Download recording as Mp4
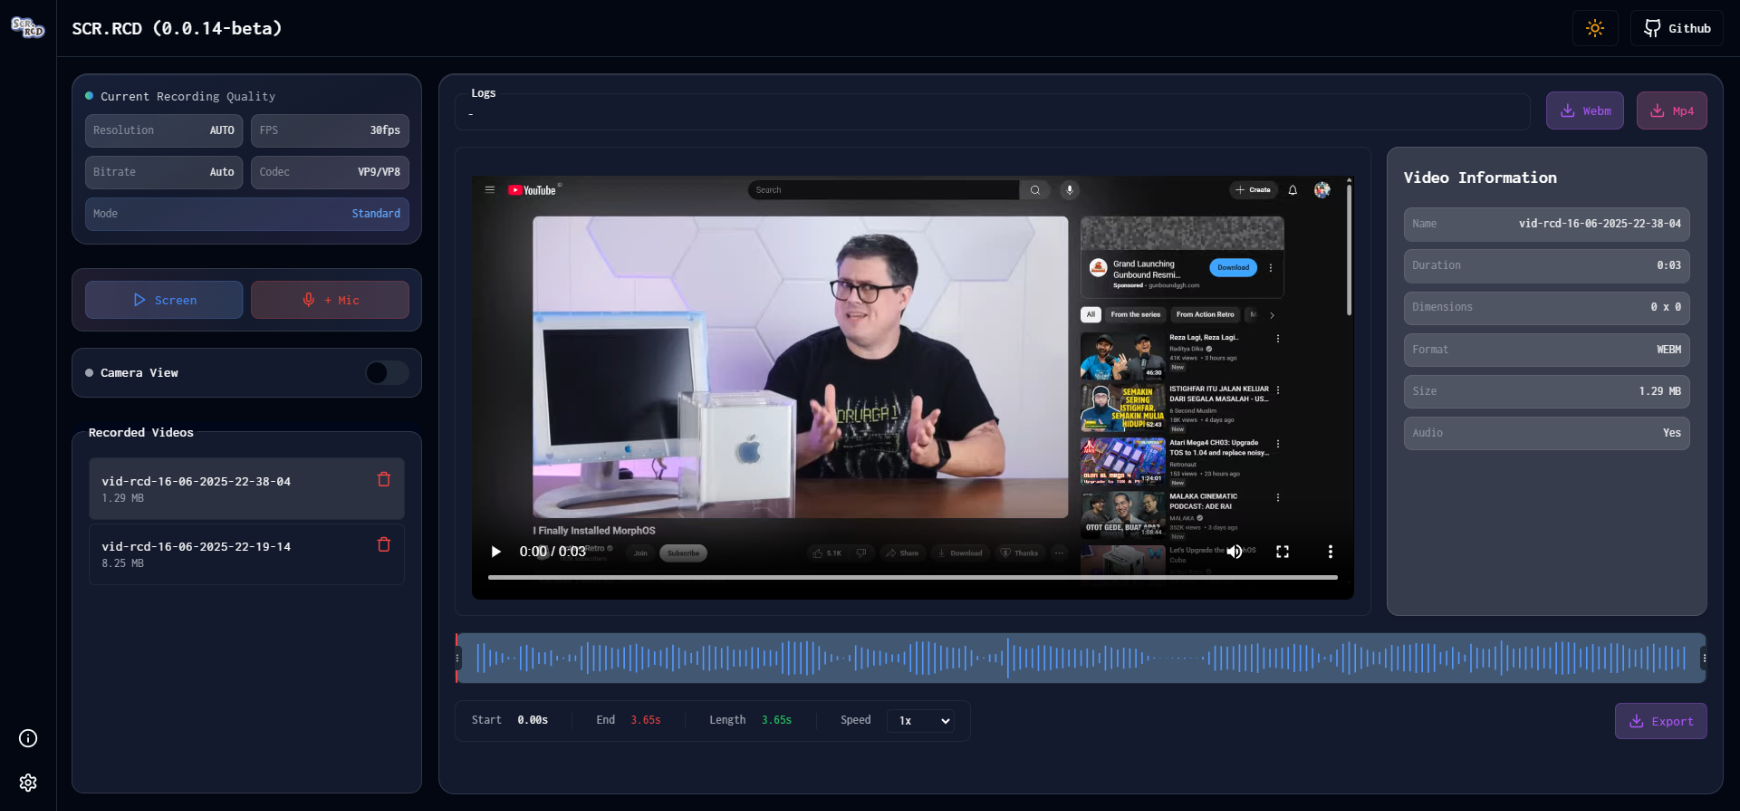The image size is (1740, 811). click(x=1672, y=111)
